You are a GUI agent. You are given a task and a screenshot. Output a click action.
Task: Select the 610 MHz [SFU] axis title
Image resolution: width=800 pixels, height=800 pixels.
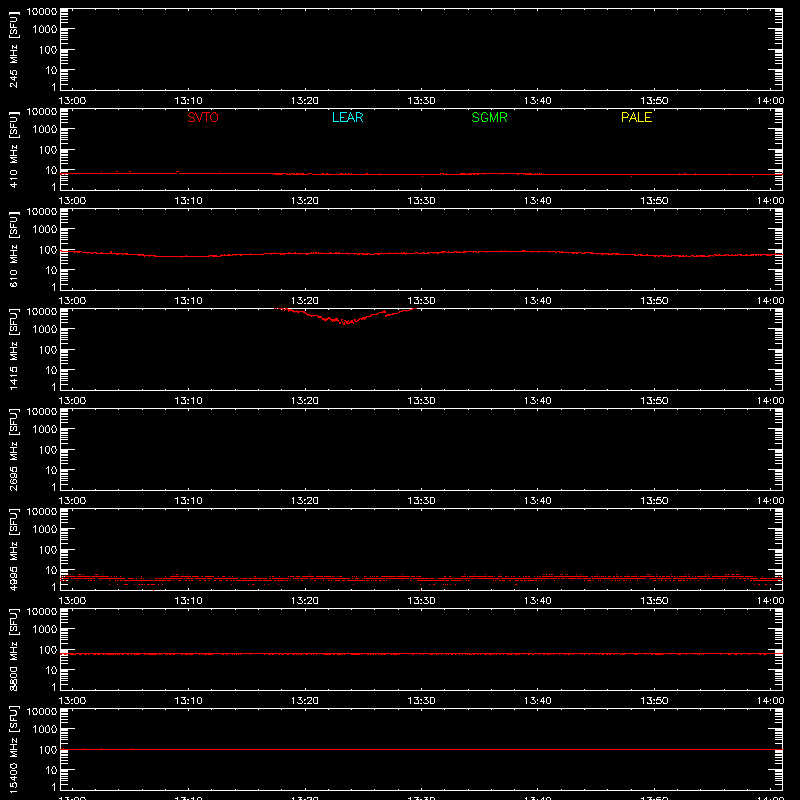pyautogui.click(x=14, y=249)
